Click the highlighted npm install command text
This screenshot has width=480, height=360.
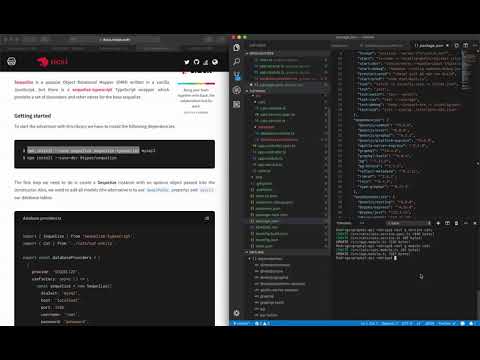pos(83,150)
